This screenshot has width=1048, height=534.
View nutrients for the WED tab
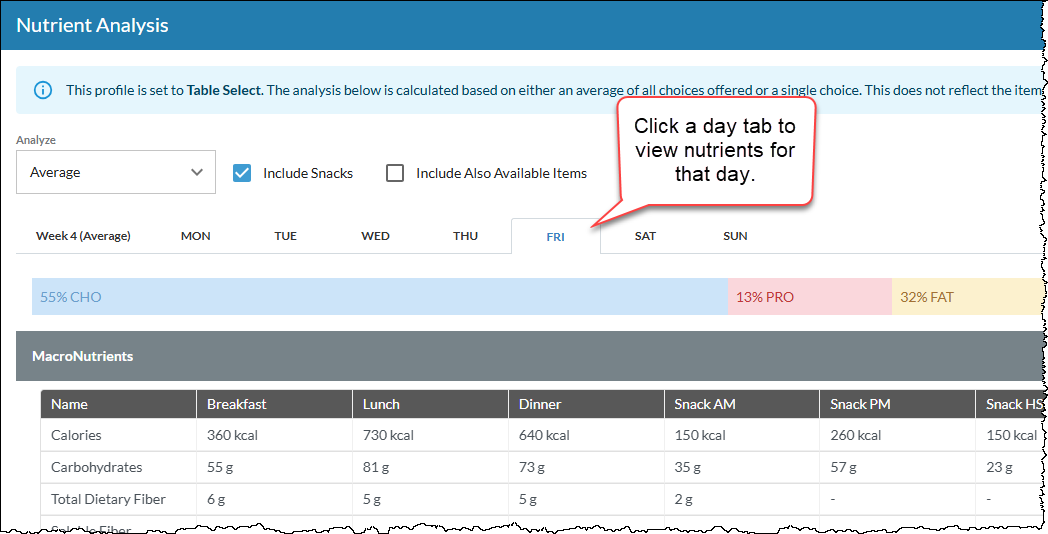(376, 236)
